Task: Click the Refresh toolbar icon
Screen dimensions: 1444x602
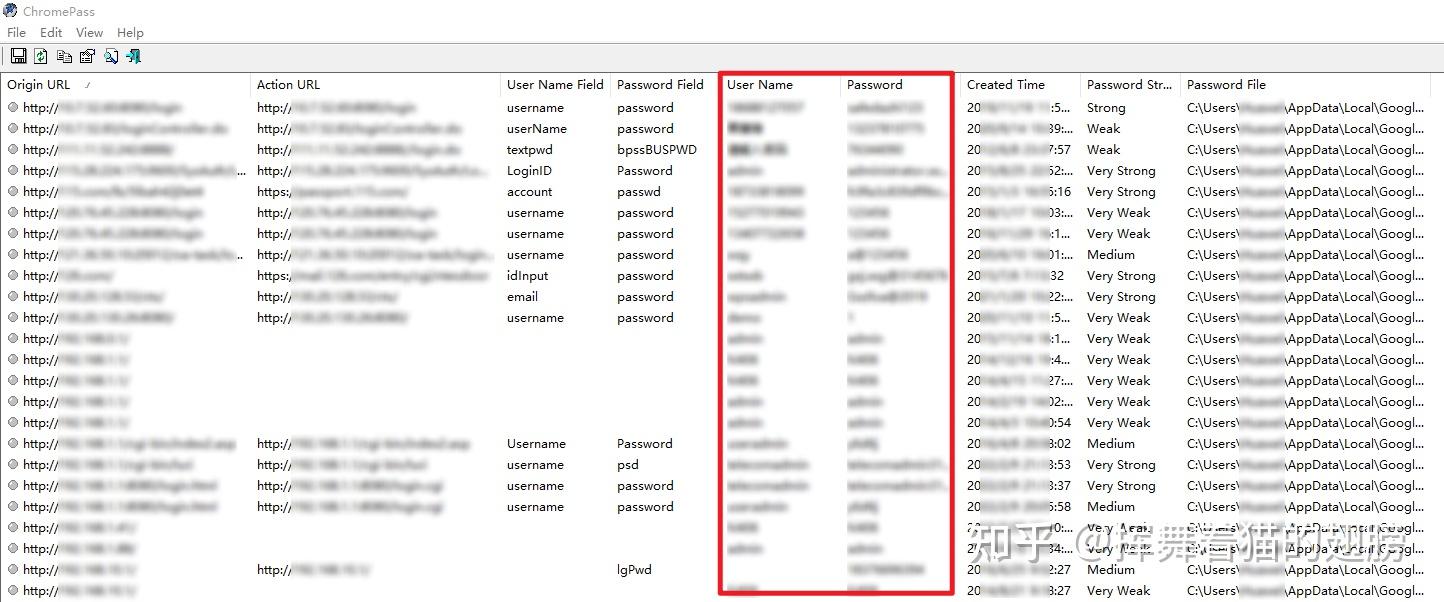Action: tap(41, 57)
